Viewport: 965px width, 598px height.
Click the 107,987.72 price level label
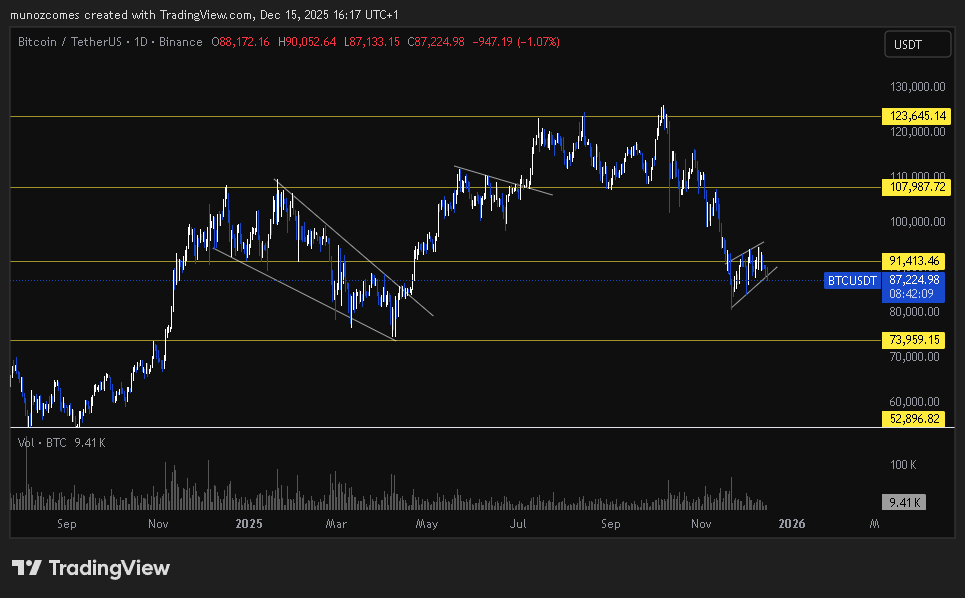pyautogui.click(x=916, y=187)
